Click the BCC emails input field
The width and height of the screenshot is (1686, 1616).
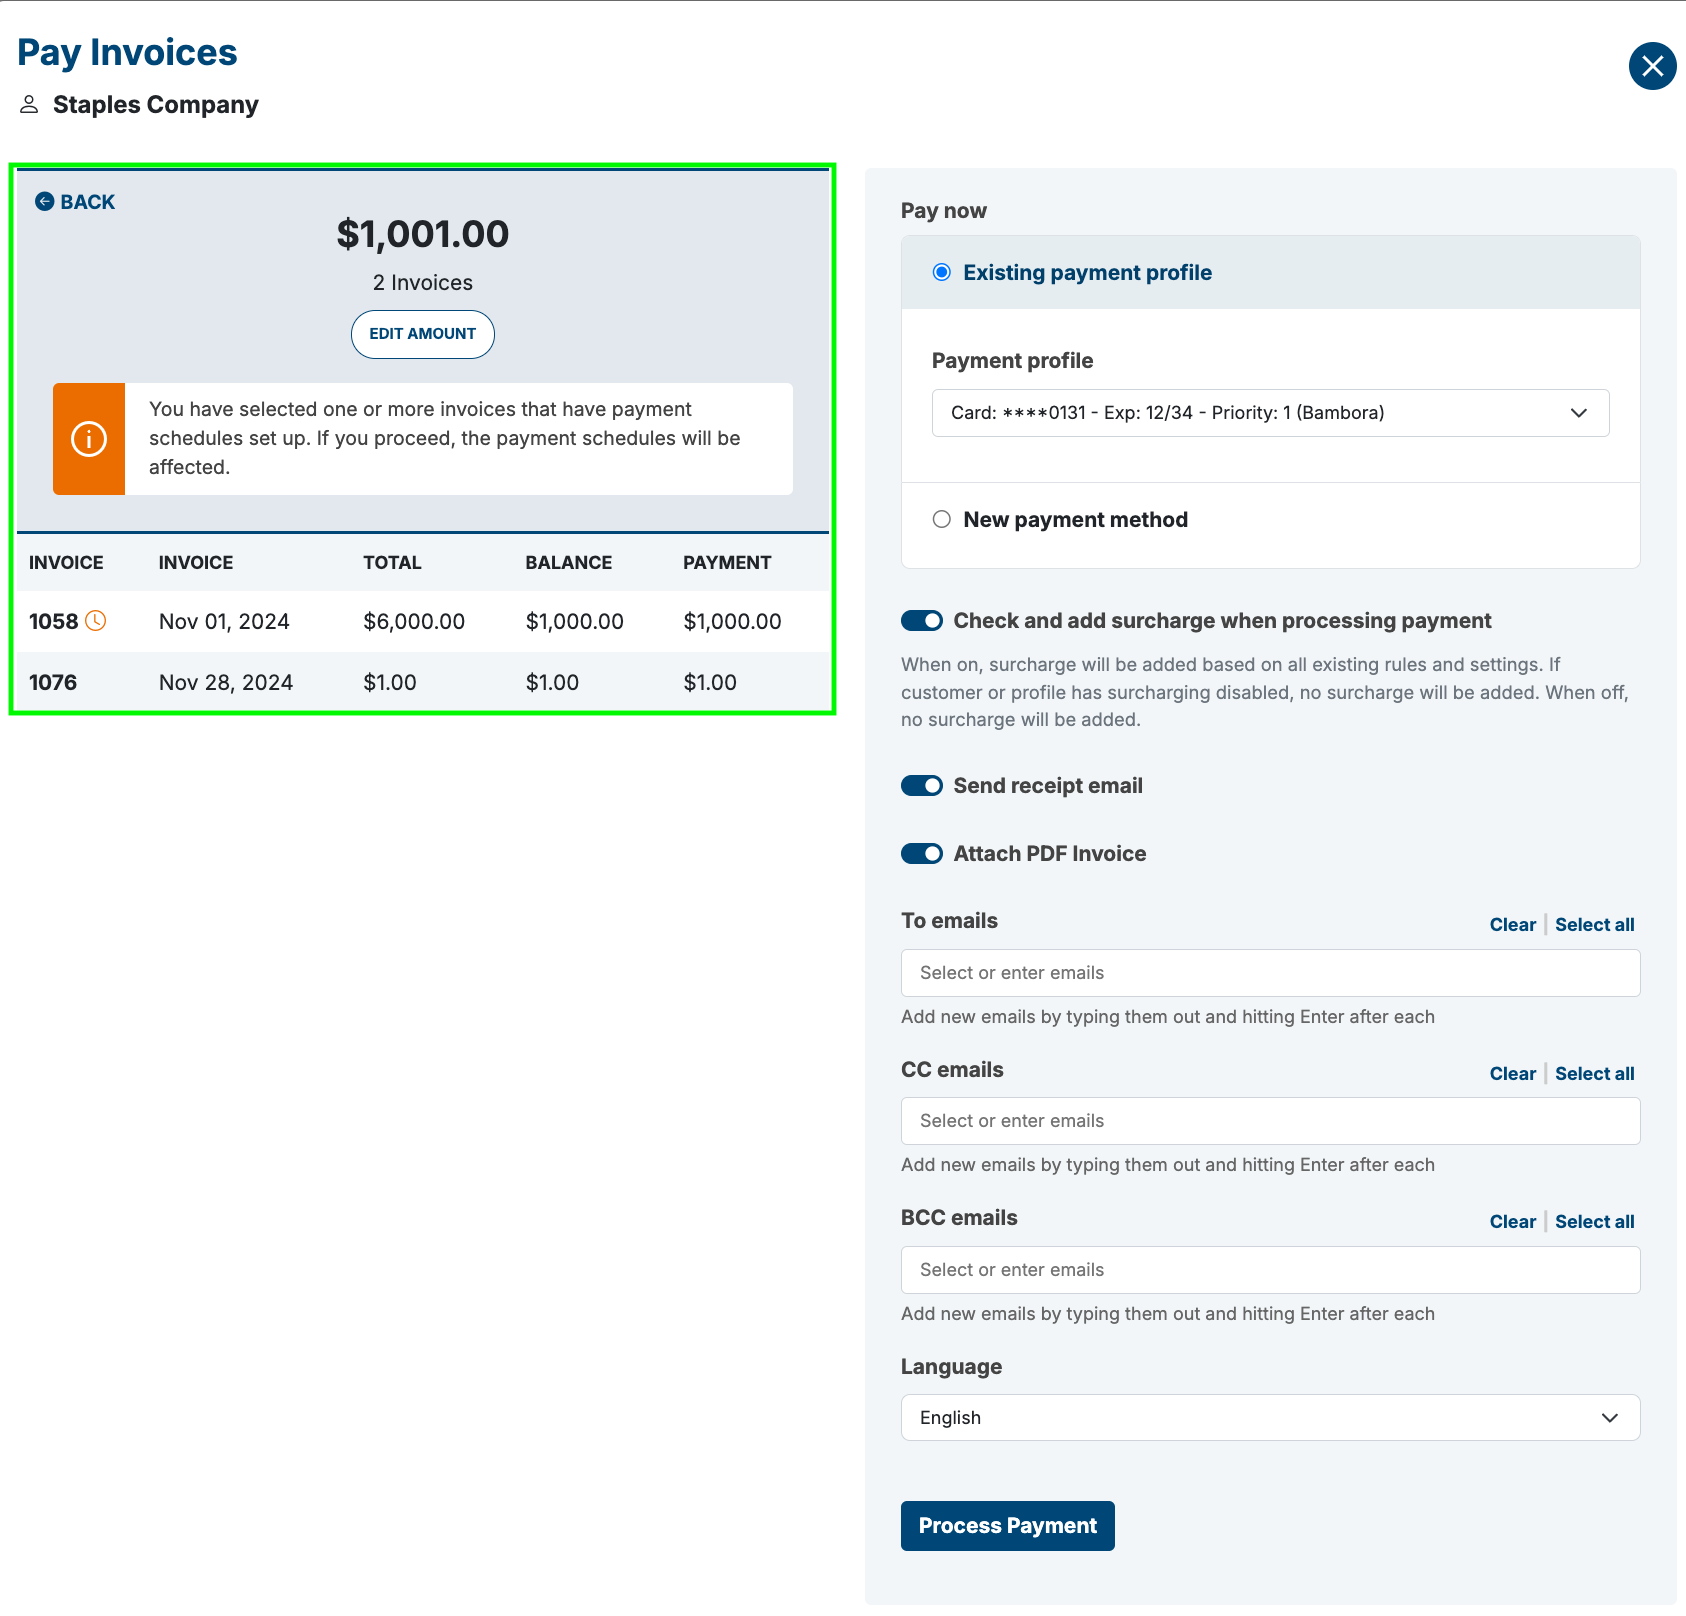(1270, 1270)
